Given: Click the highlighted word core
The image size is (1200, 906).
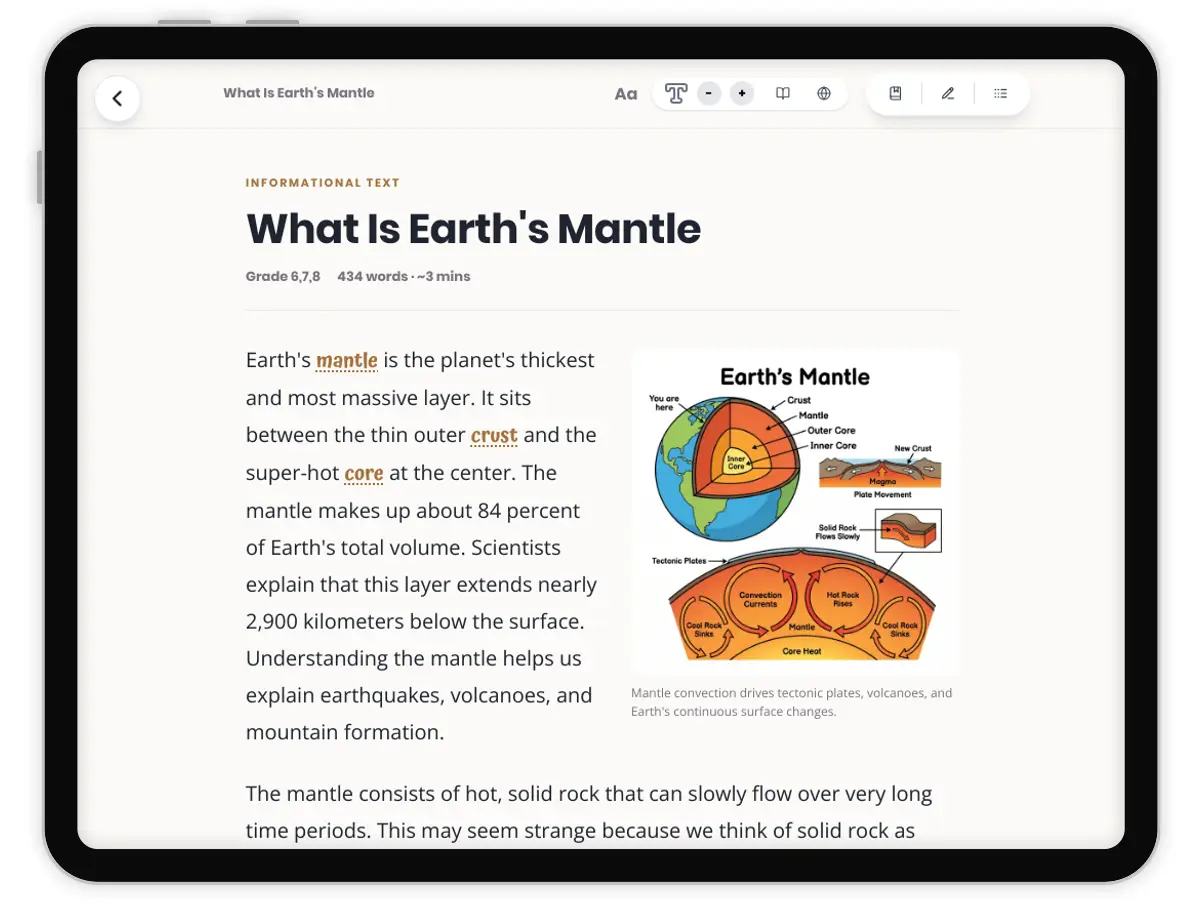Looking at the screenshot, I should pos(364,473).
